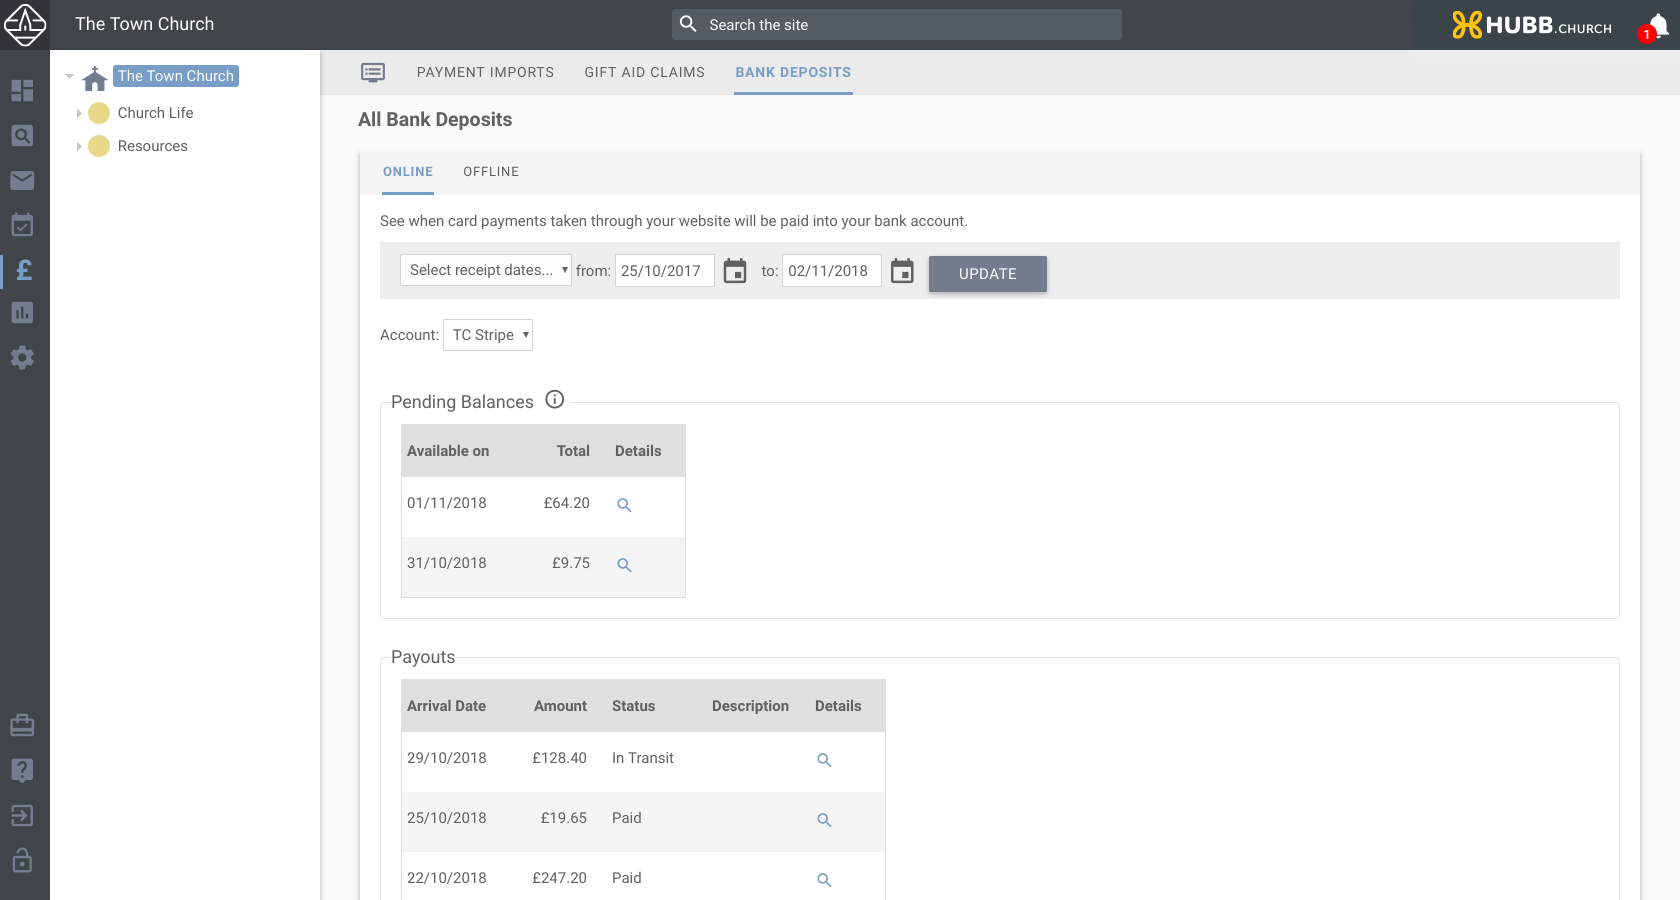1680x900 pixels.
Task: Click the £247.20 payout amount
Action: (559, 878)
